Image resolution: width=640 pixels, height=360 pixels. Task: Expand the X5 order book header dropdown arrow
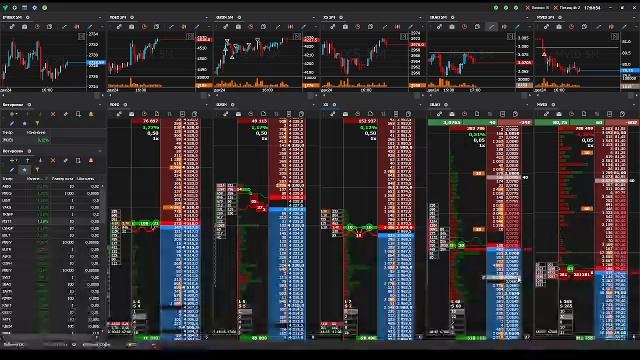click(421, 105)
